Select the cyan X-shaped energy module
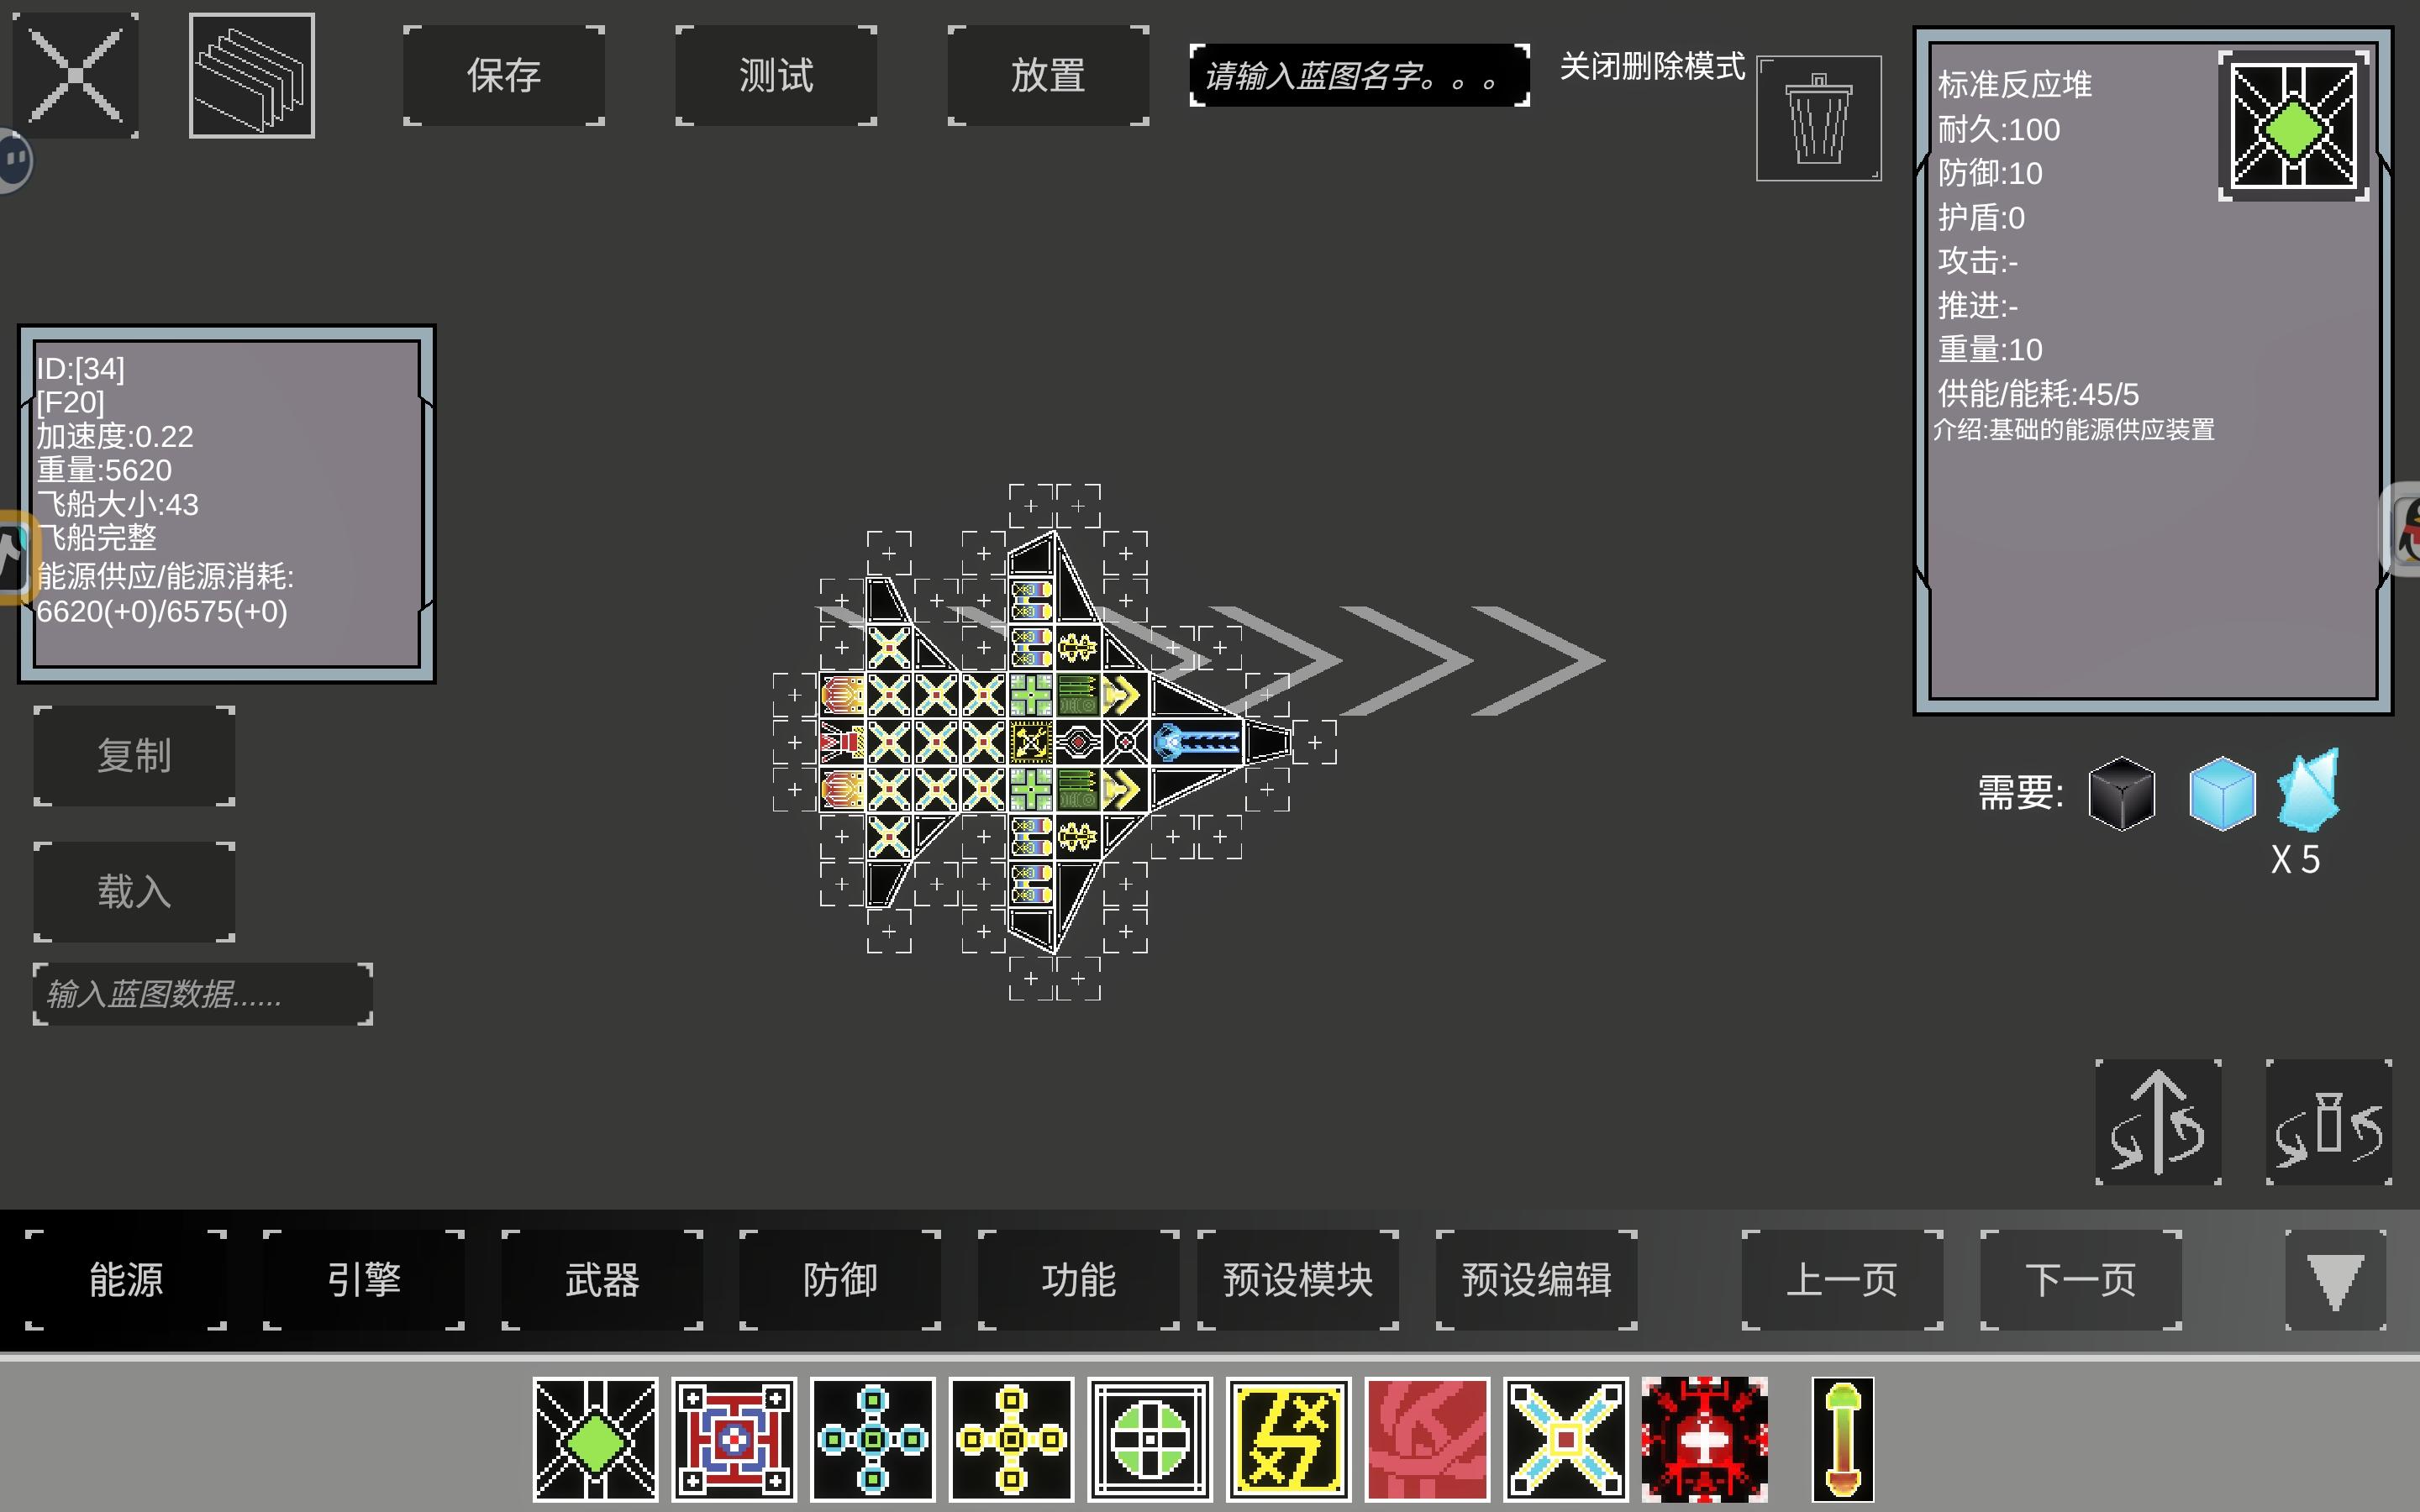 point(1566,1440)
